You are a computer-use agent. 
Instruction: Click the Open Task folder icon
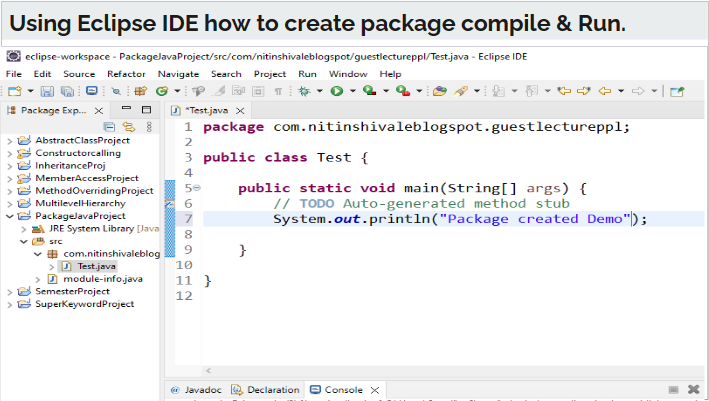click(x=440, y=91)
